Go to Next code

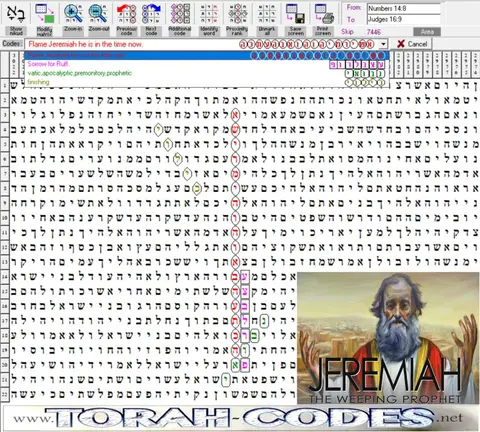151,14
